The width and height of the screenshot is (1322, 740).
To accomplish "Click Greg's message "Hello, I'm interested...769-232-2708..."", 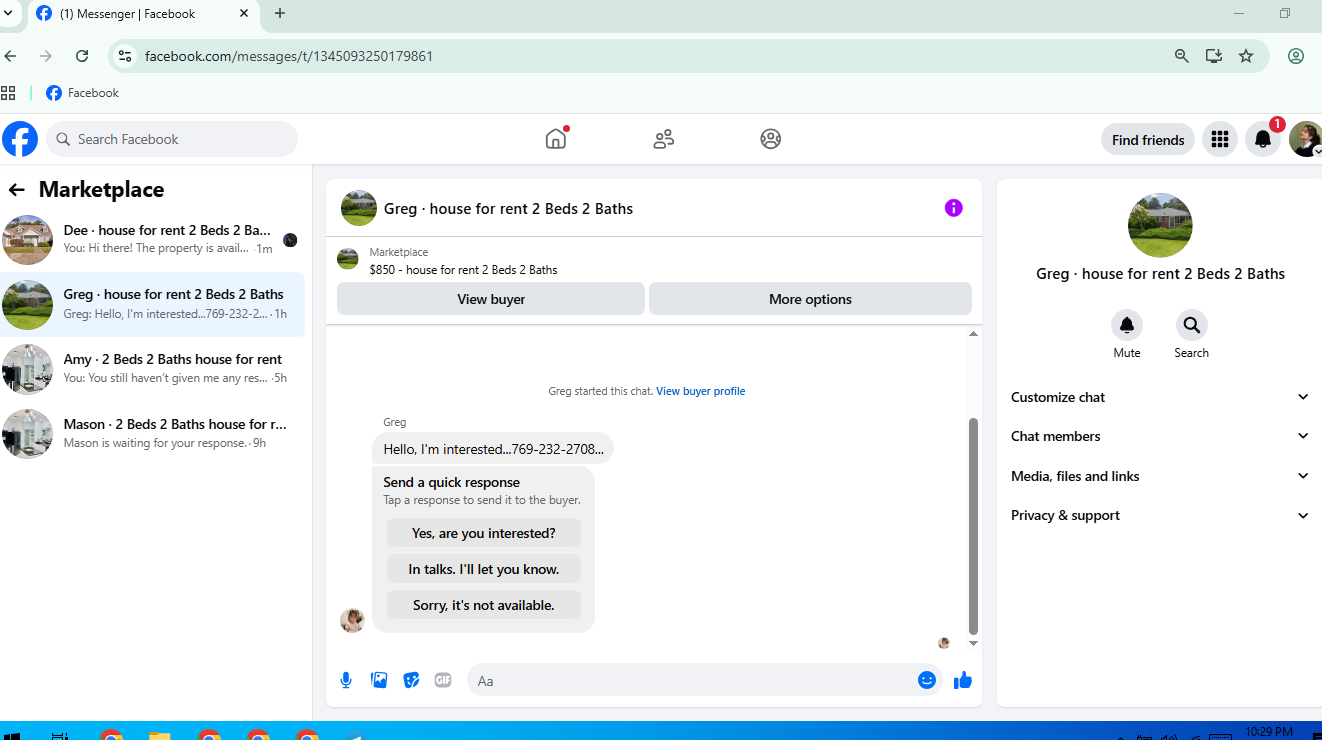I will 493,449.
